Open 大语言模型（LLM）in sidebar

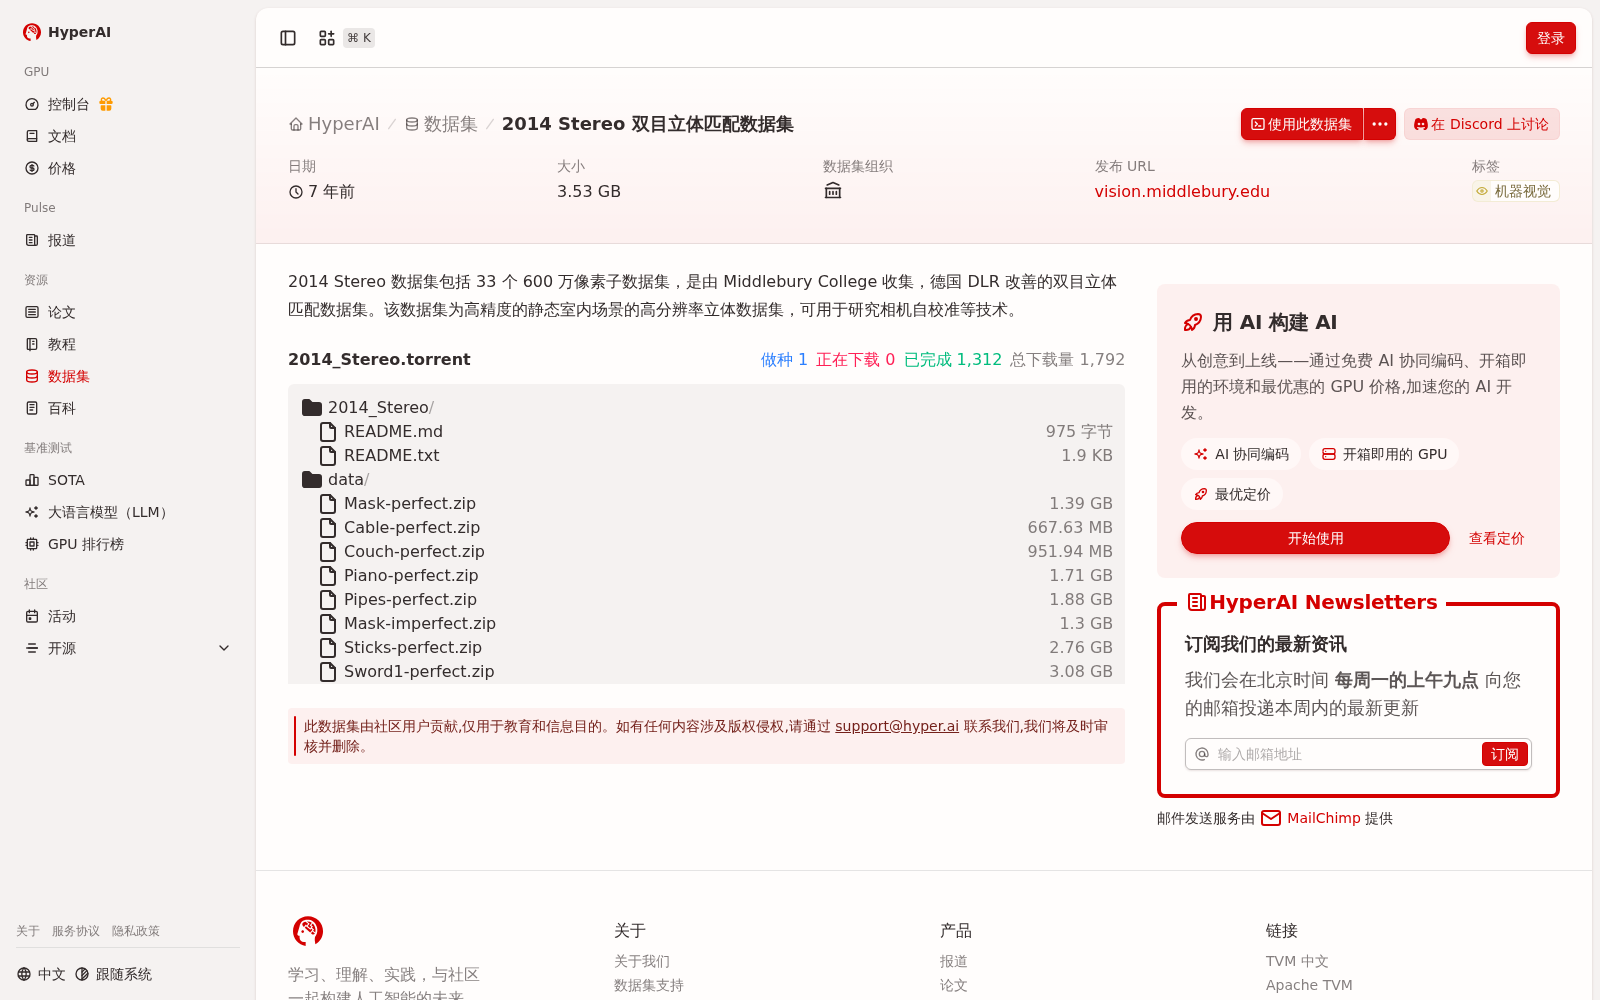127,512
